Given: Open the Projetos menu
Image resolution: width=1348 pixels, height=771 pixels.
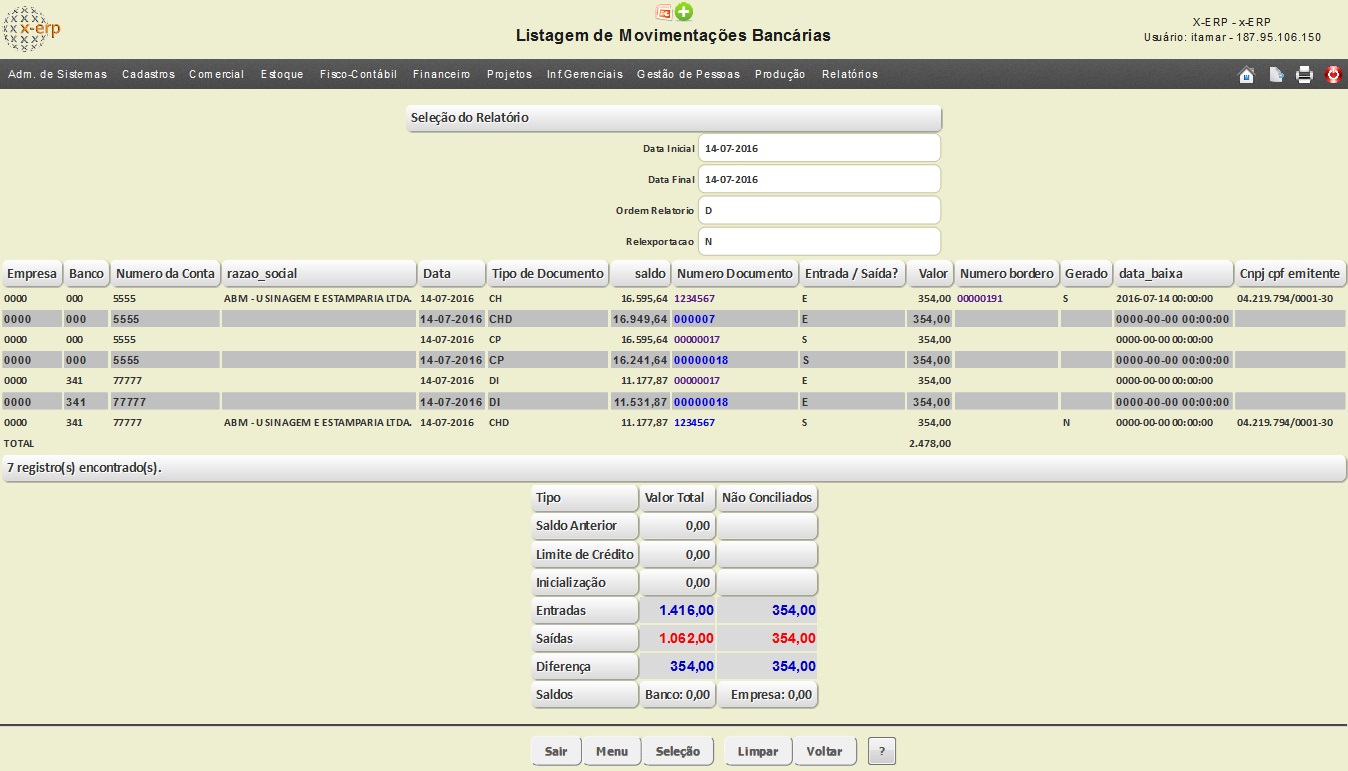Looking at the screenshot, I should (x=509, y=74).
